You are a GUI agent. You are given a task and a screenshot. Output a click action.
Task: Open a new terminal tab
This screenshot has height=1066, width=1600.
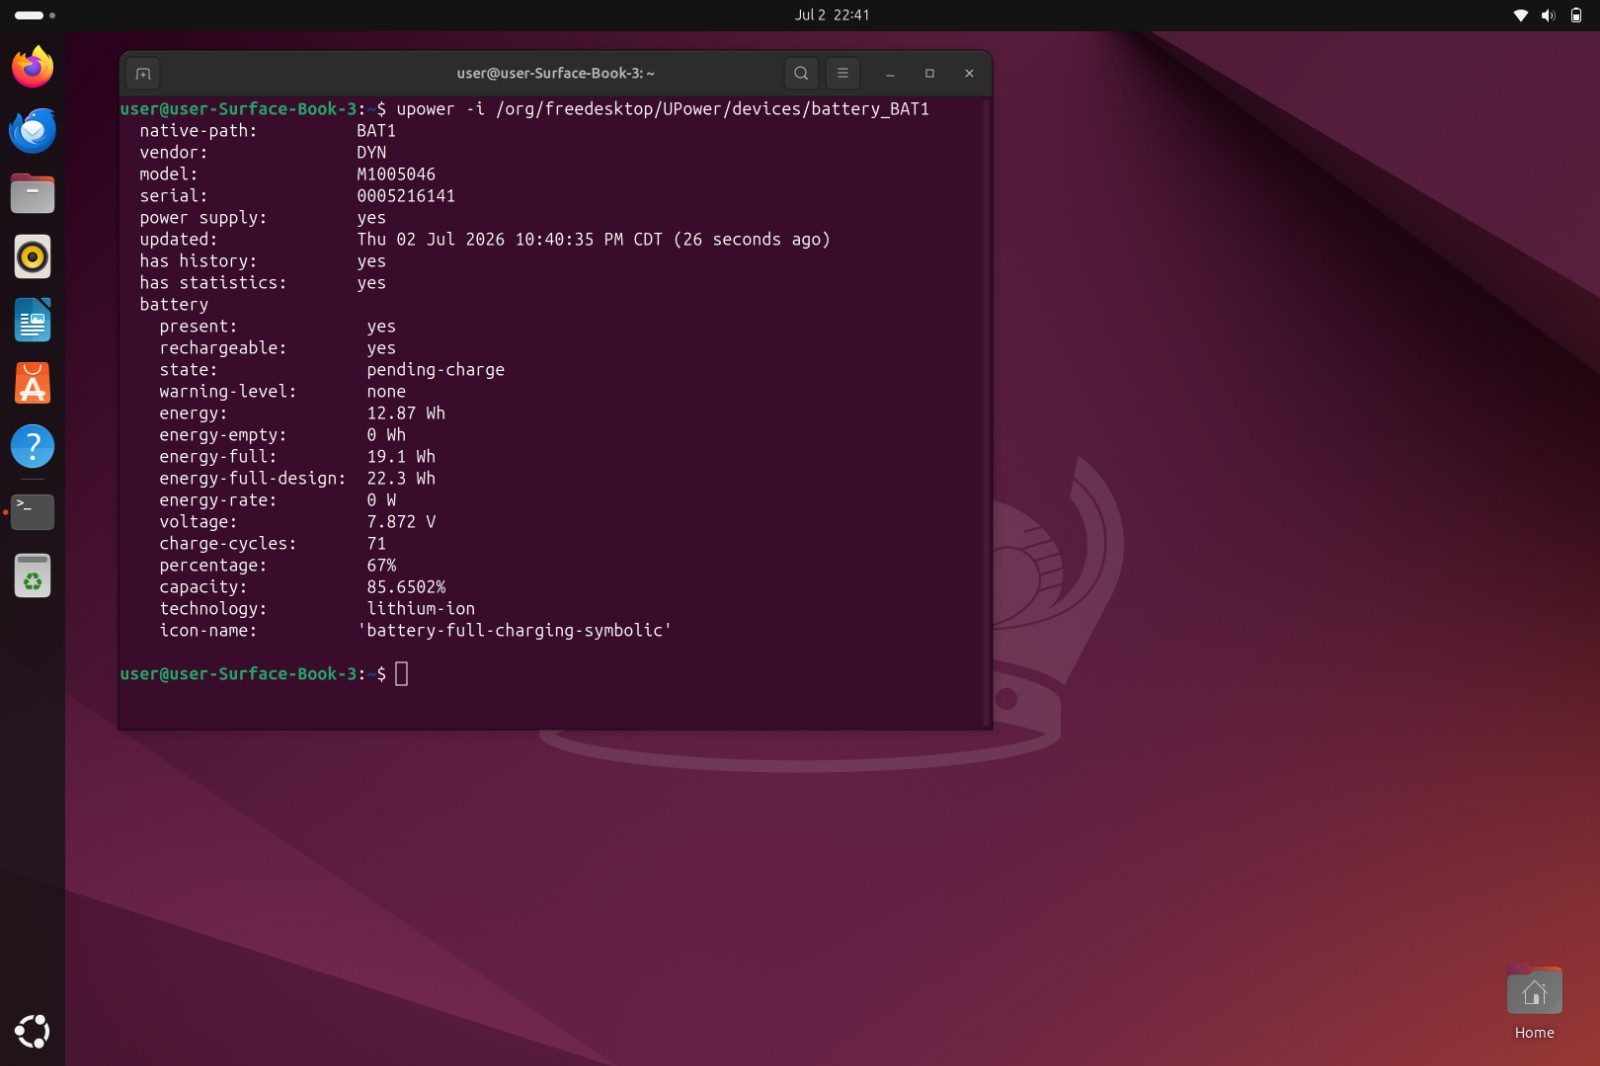click(x=143, y=74)
